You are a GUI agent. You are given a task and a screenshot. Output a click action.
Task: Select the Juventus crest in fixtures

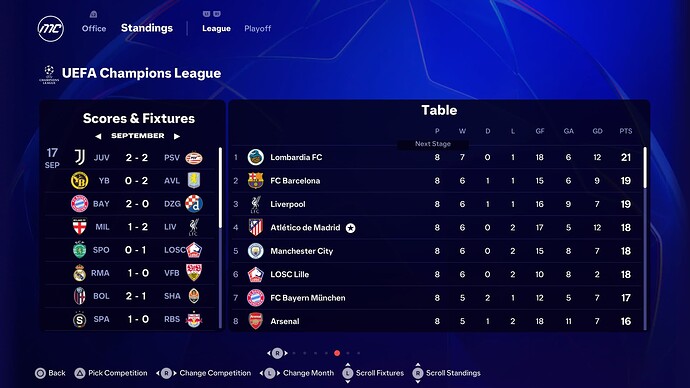(x=79, y=157)
